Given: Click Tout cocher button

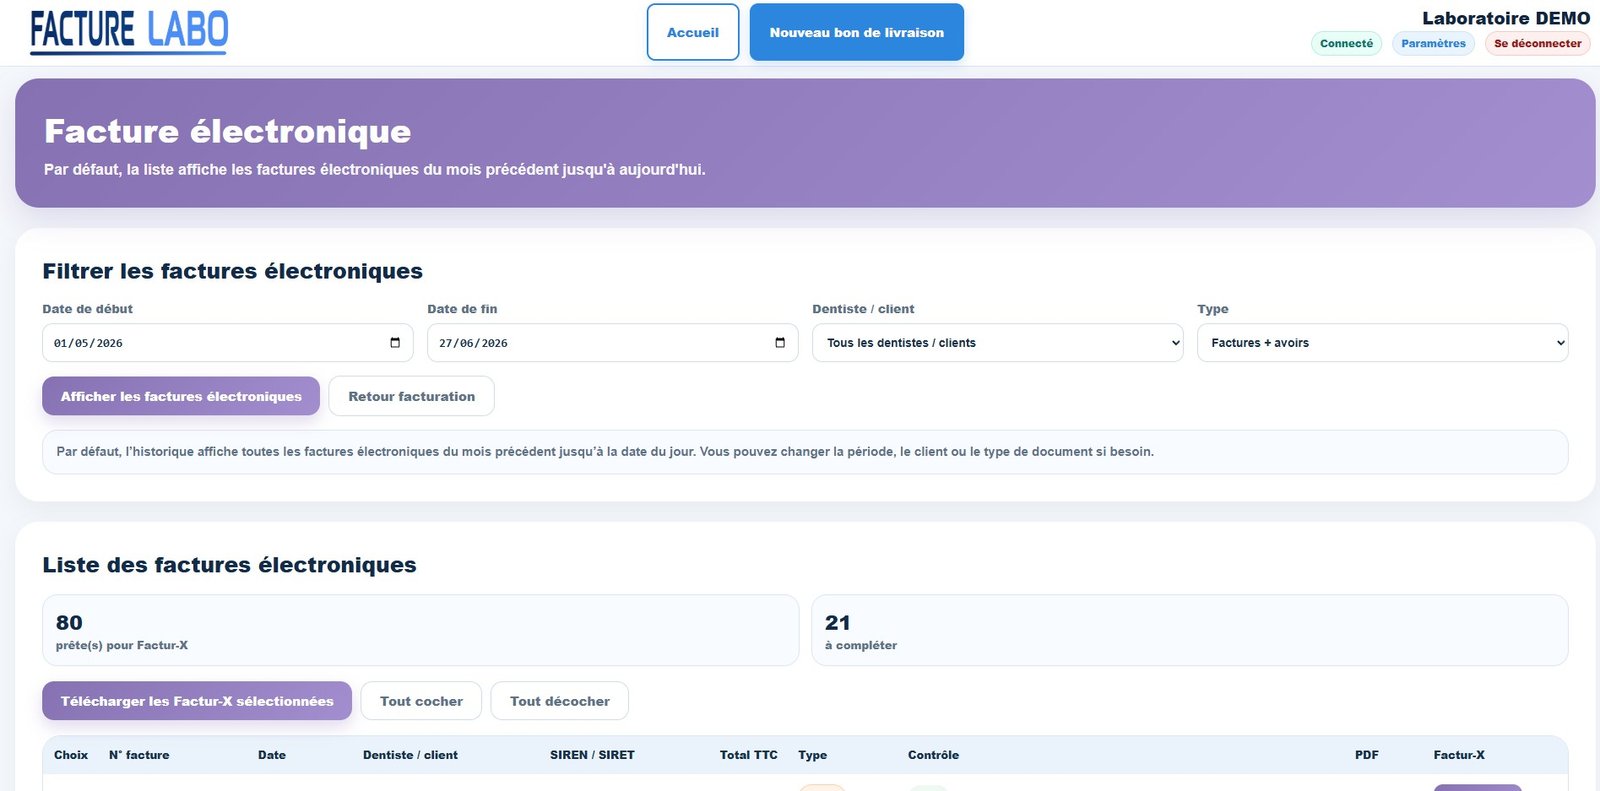Looking at the screenshot, I should pos(421,701).
